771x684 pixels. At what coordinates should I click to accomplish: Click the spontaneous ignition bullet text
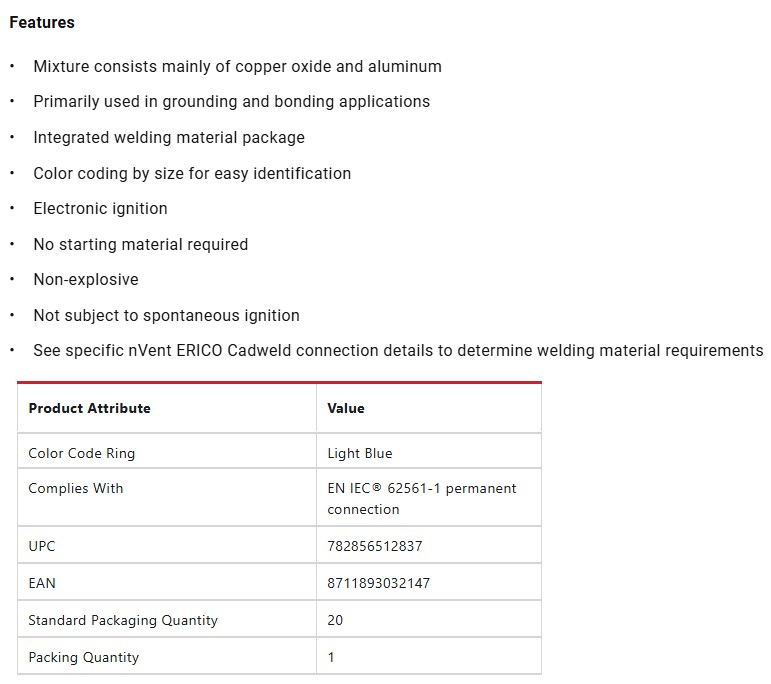pyautogui.click(x=166, y=315)
